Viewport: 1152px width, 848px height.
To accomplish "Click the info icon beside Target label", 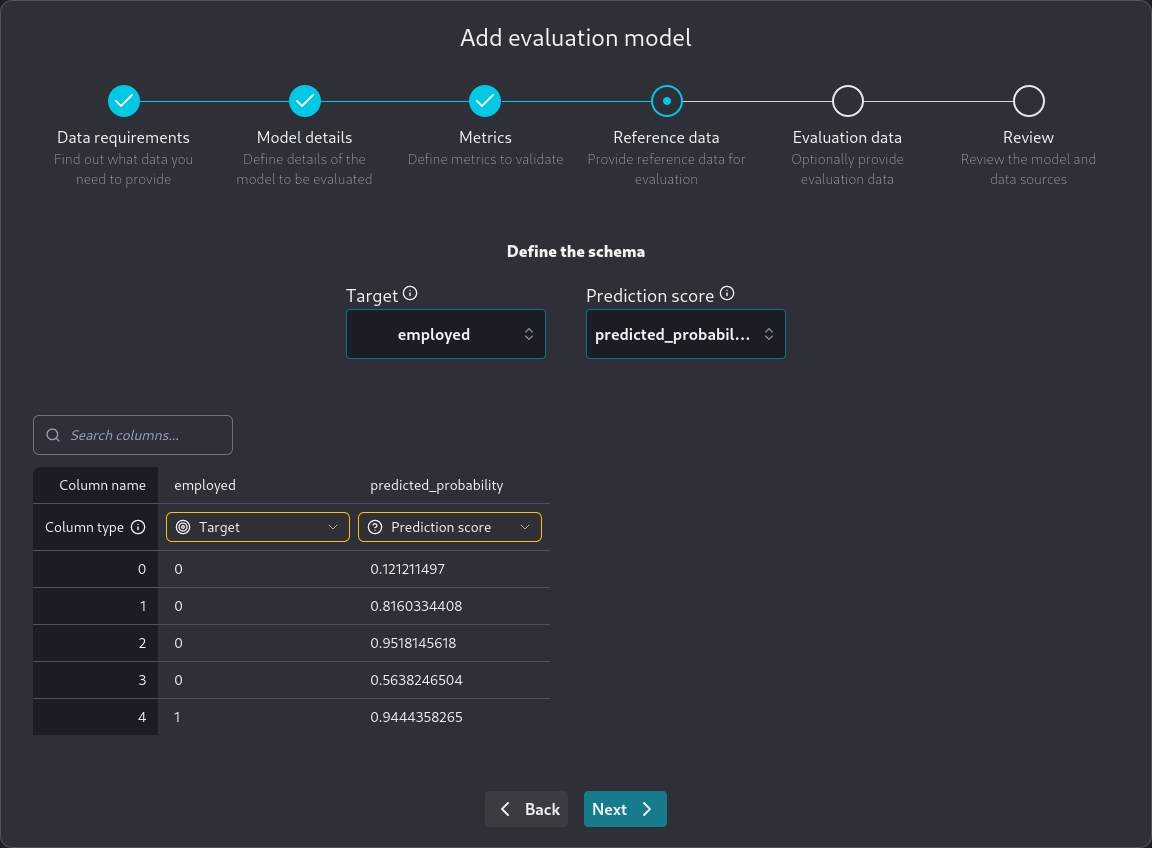I will (x=410, y=295).
